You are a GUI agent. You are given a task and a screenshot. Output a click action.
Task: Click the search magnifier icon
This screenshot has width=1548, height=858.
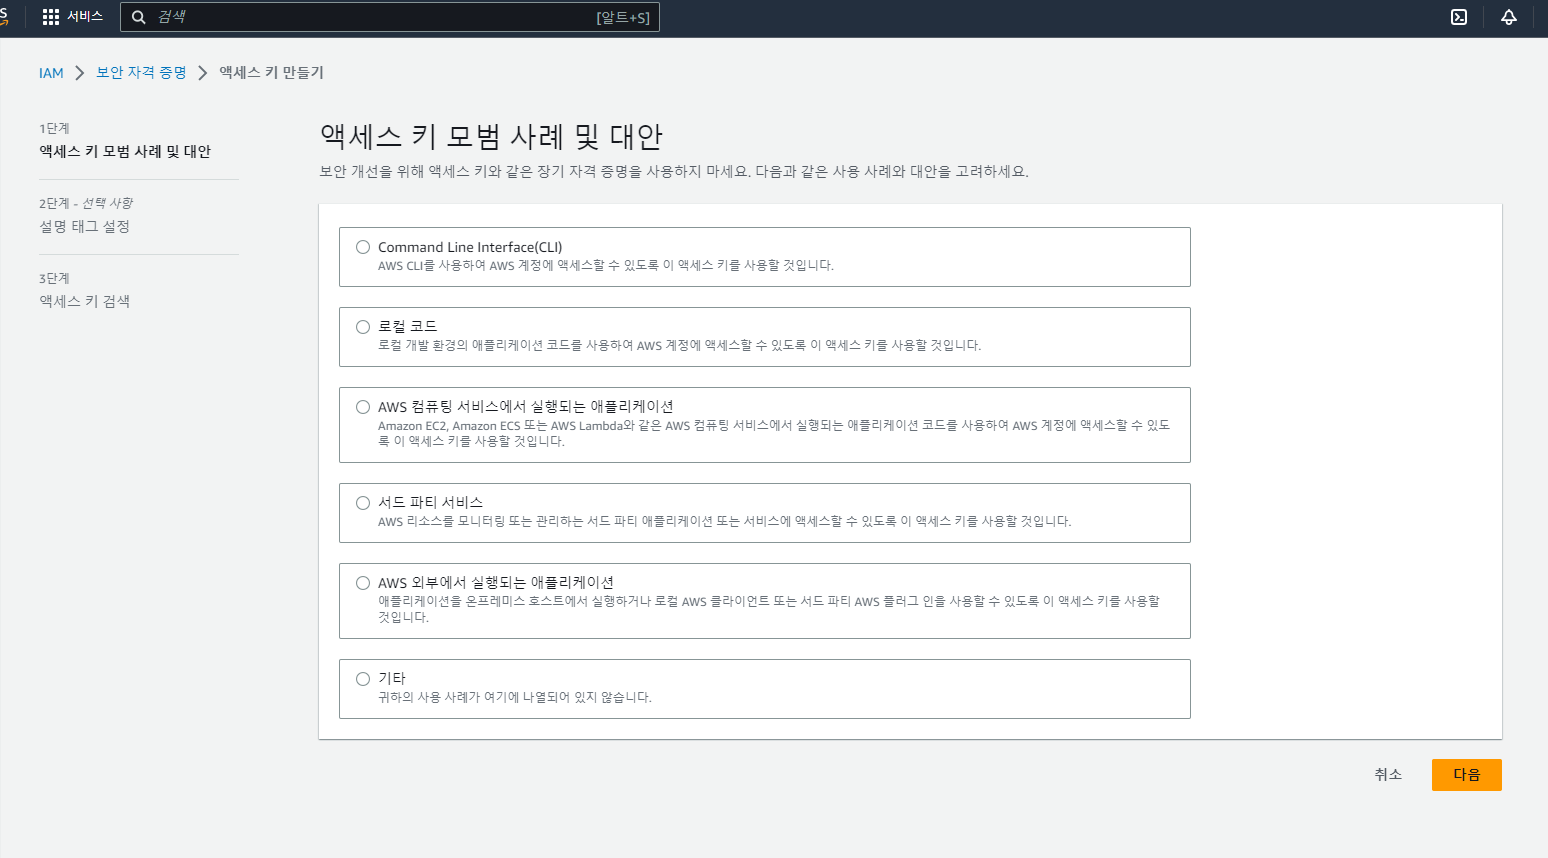click(139, 17)
